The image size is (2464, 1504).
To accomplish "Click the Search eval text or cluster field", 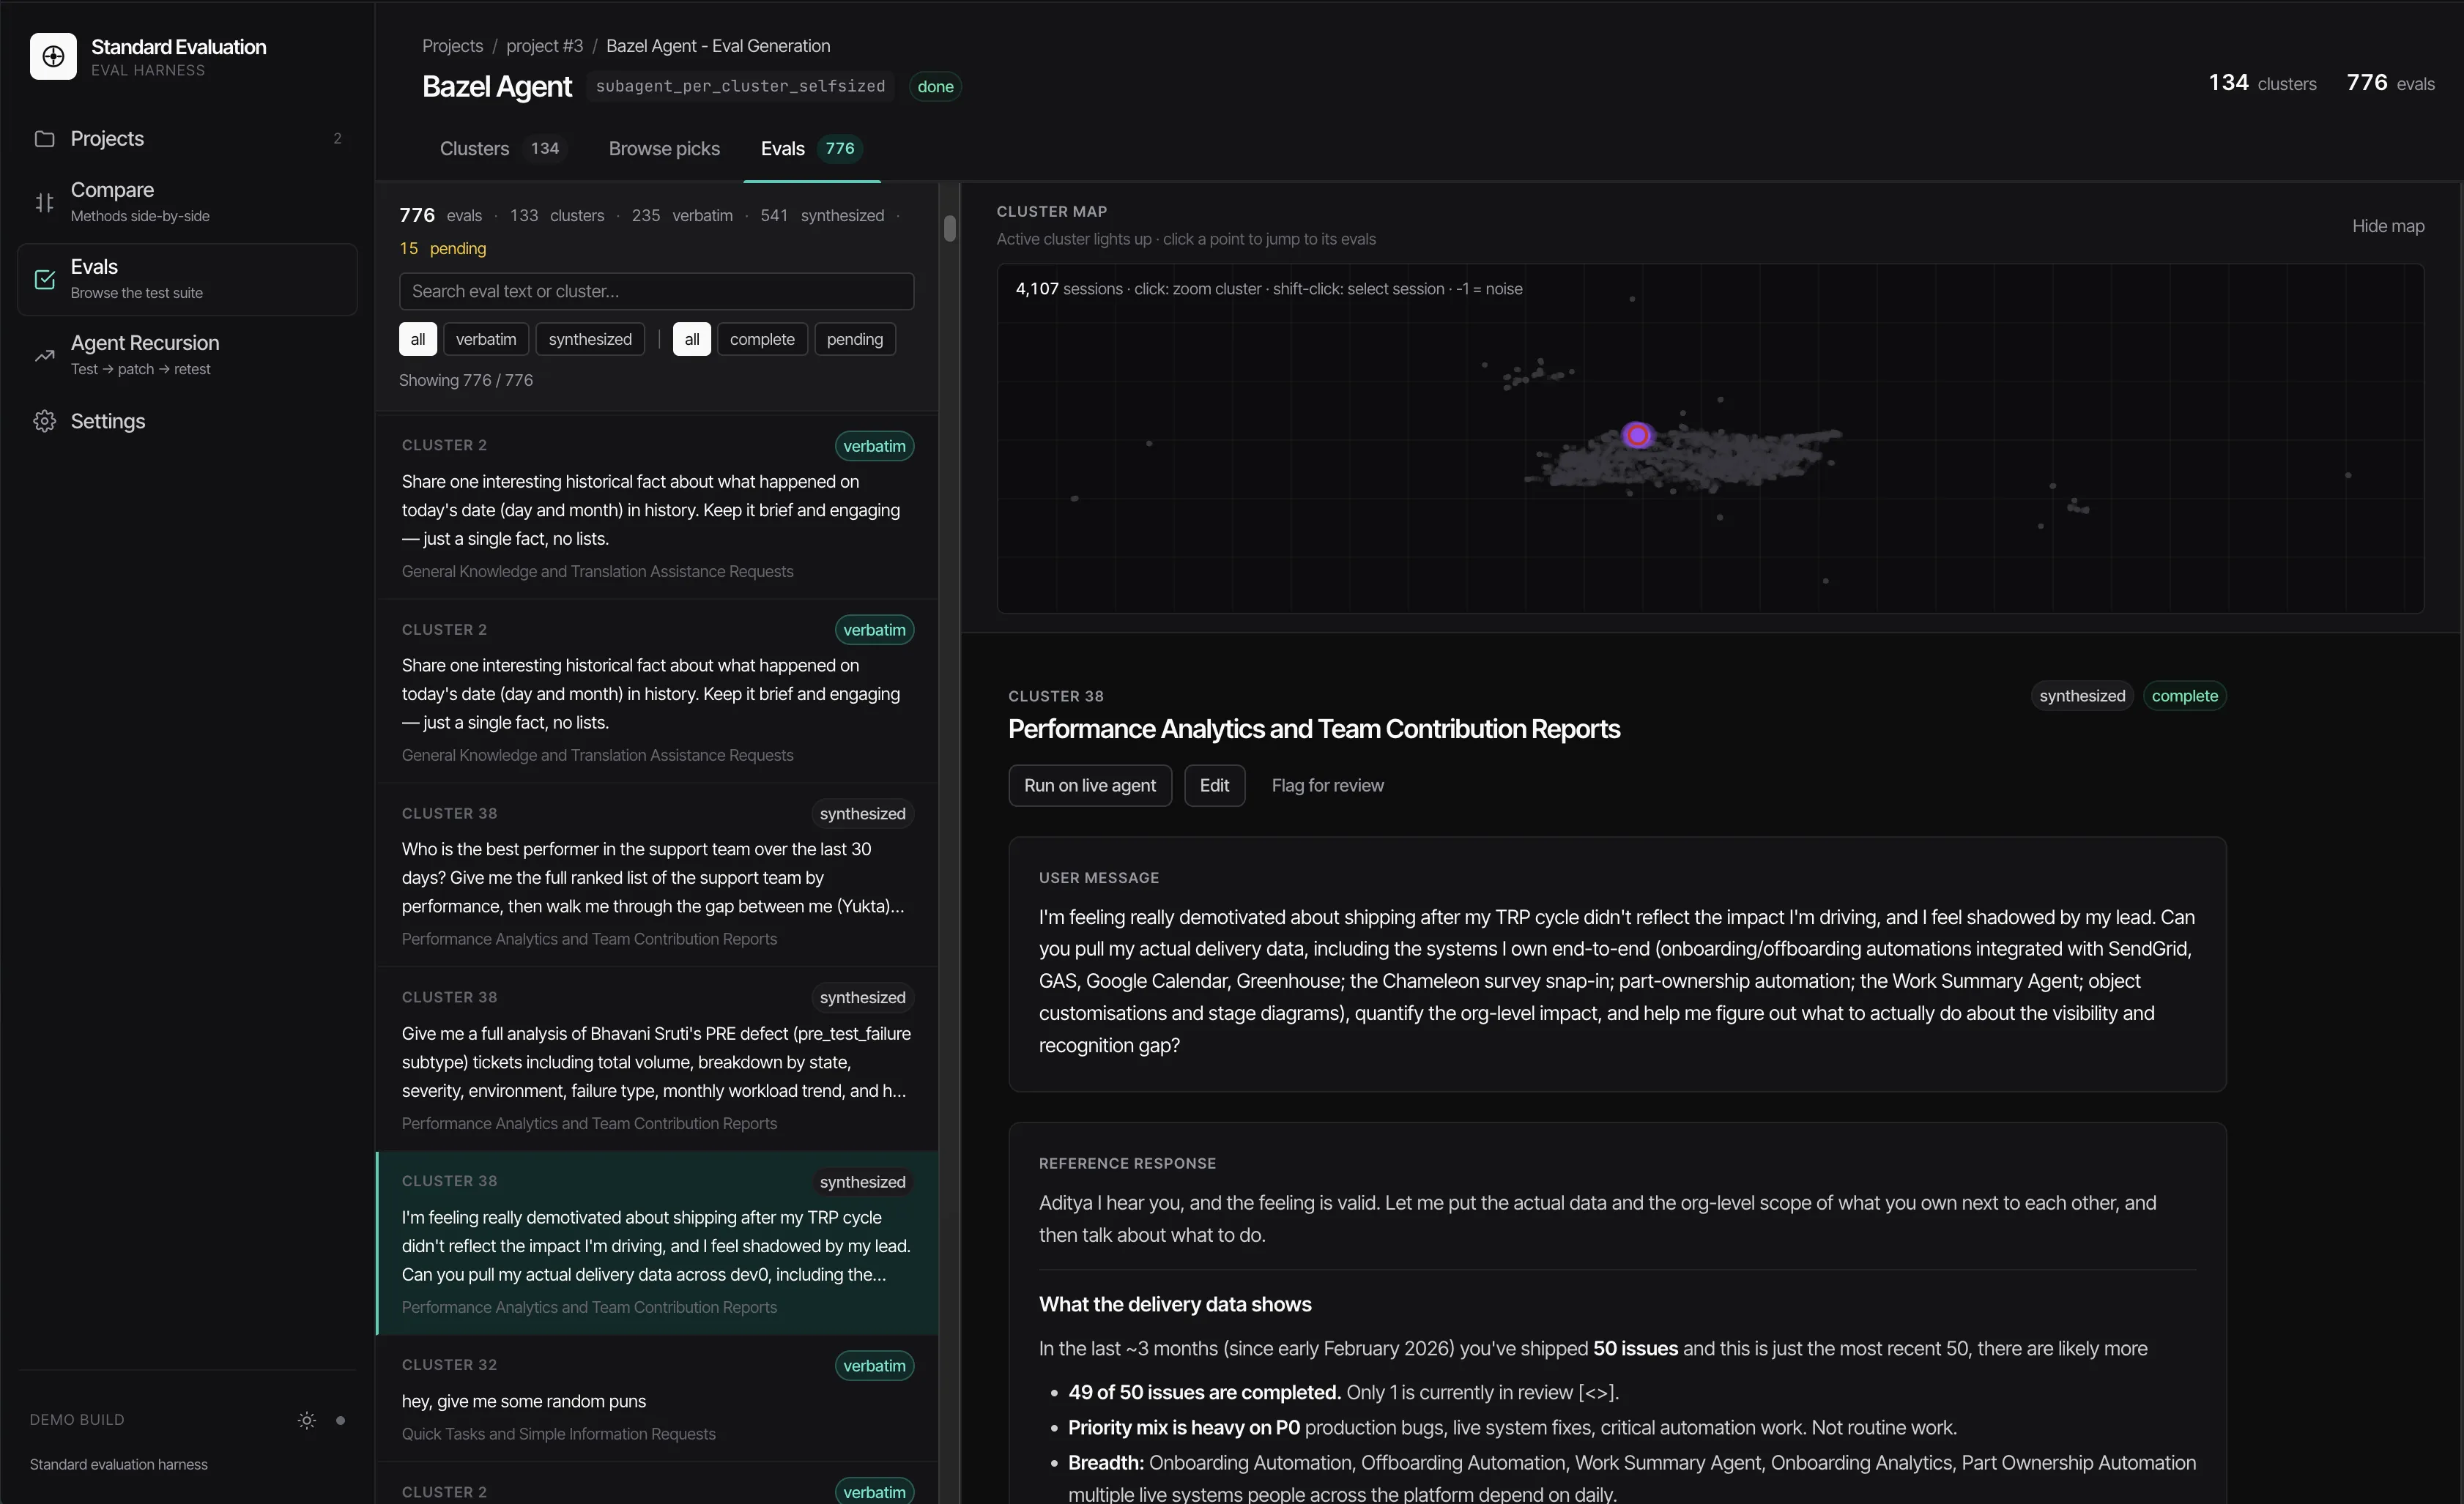I will [656, 291].
